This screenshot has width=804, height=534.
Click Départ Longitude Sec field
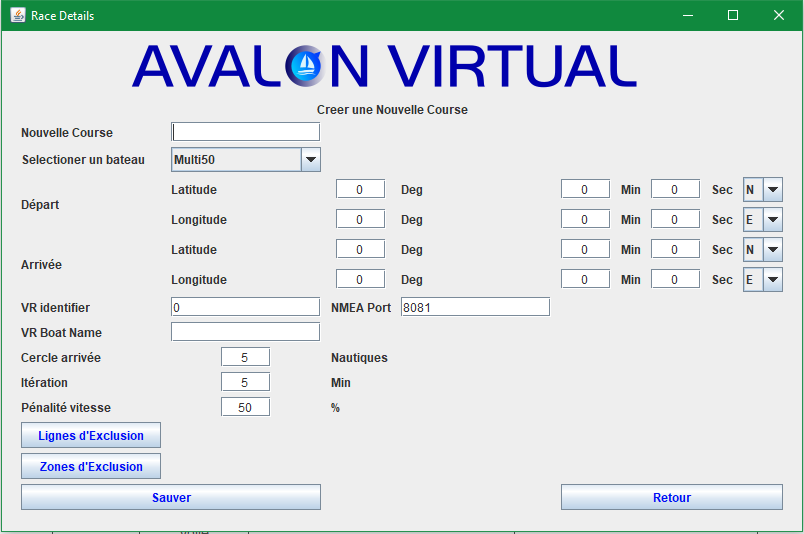[x=675, y=219]
